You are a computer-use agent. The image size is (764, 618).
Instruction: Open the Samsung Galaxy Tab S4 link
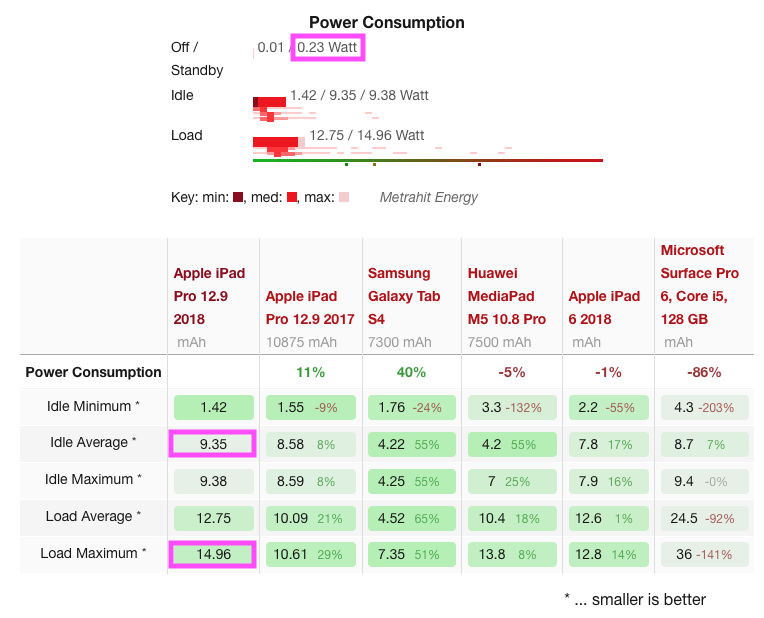pos(404,296)
